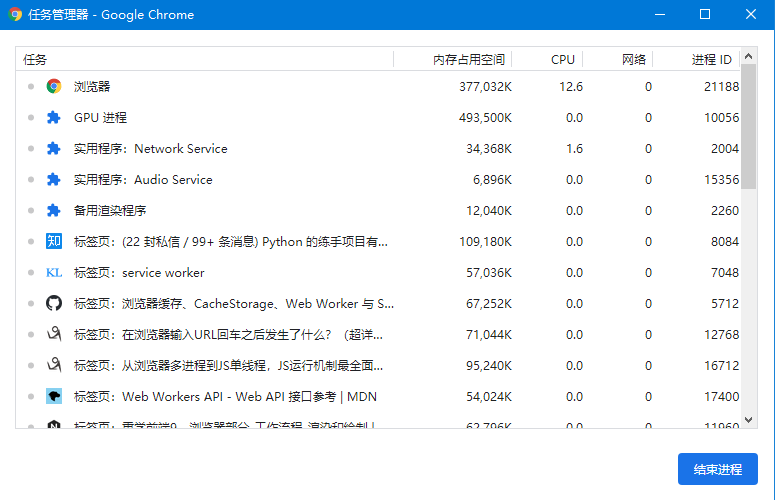Click the puzzle icon for 备用渲染程序
The height and width of the screenshot is (500, 775).
pos(54,211)
